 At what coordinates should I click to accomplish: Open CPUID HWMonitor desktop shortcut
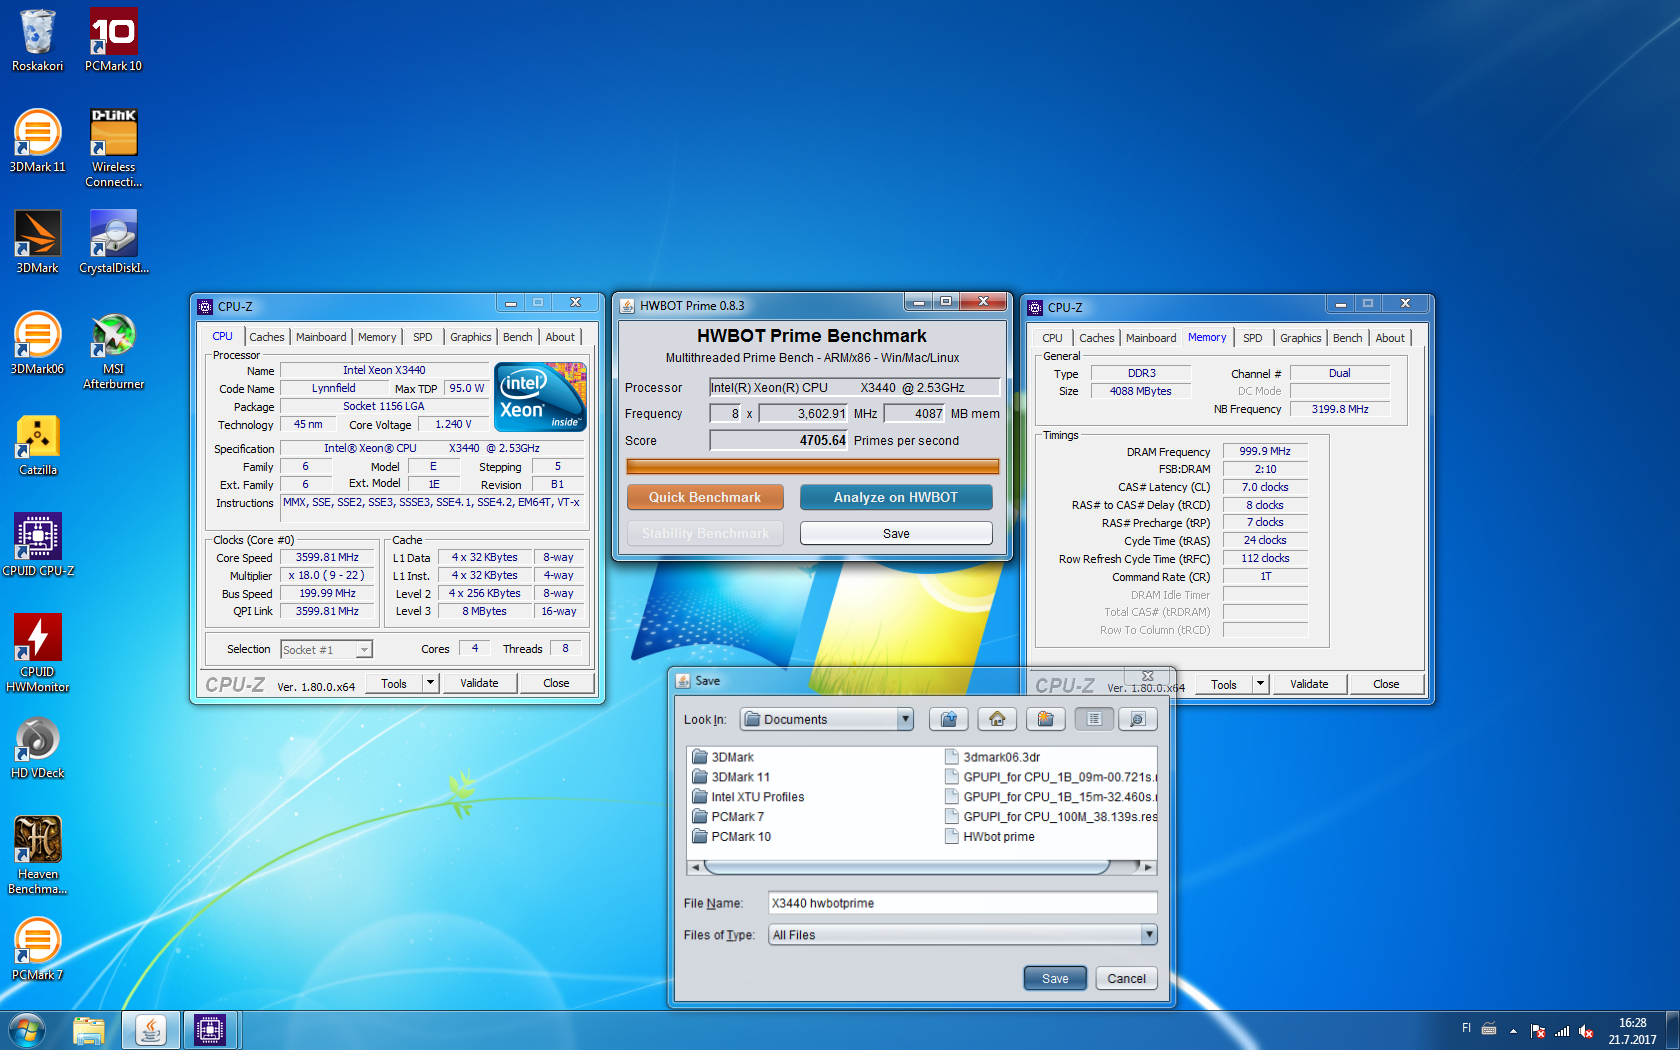(x=37, y=653)
